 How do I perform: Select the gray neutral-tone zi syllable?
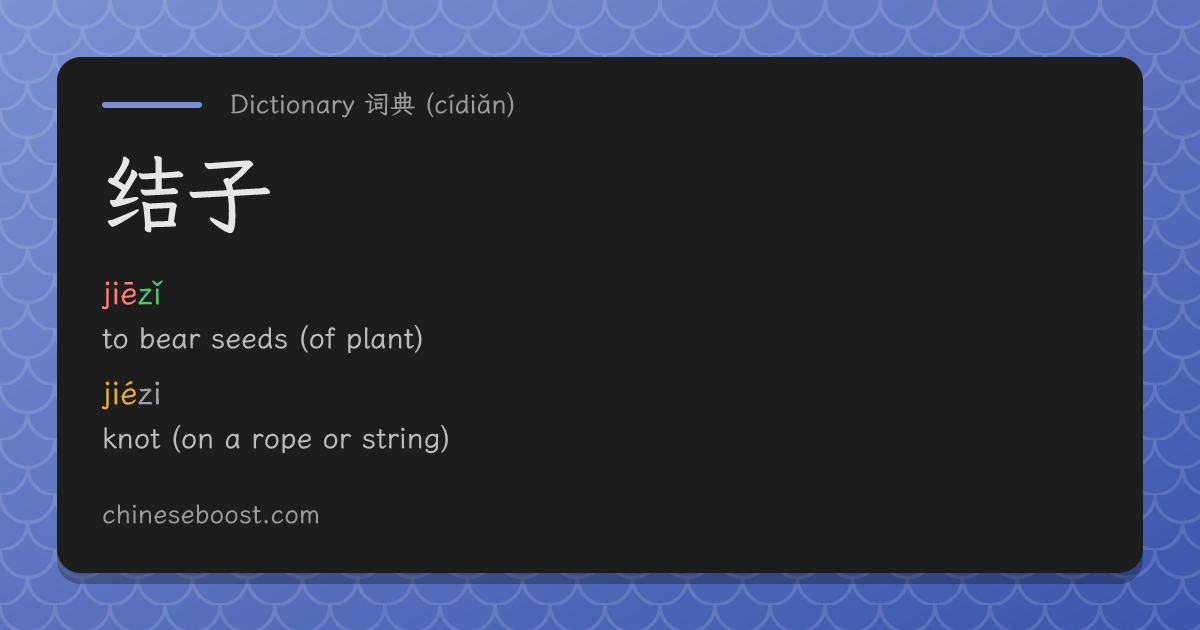[x=149, y=395]
